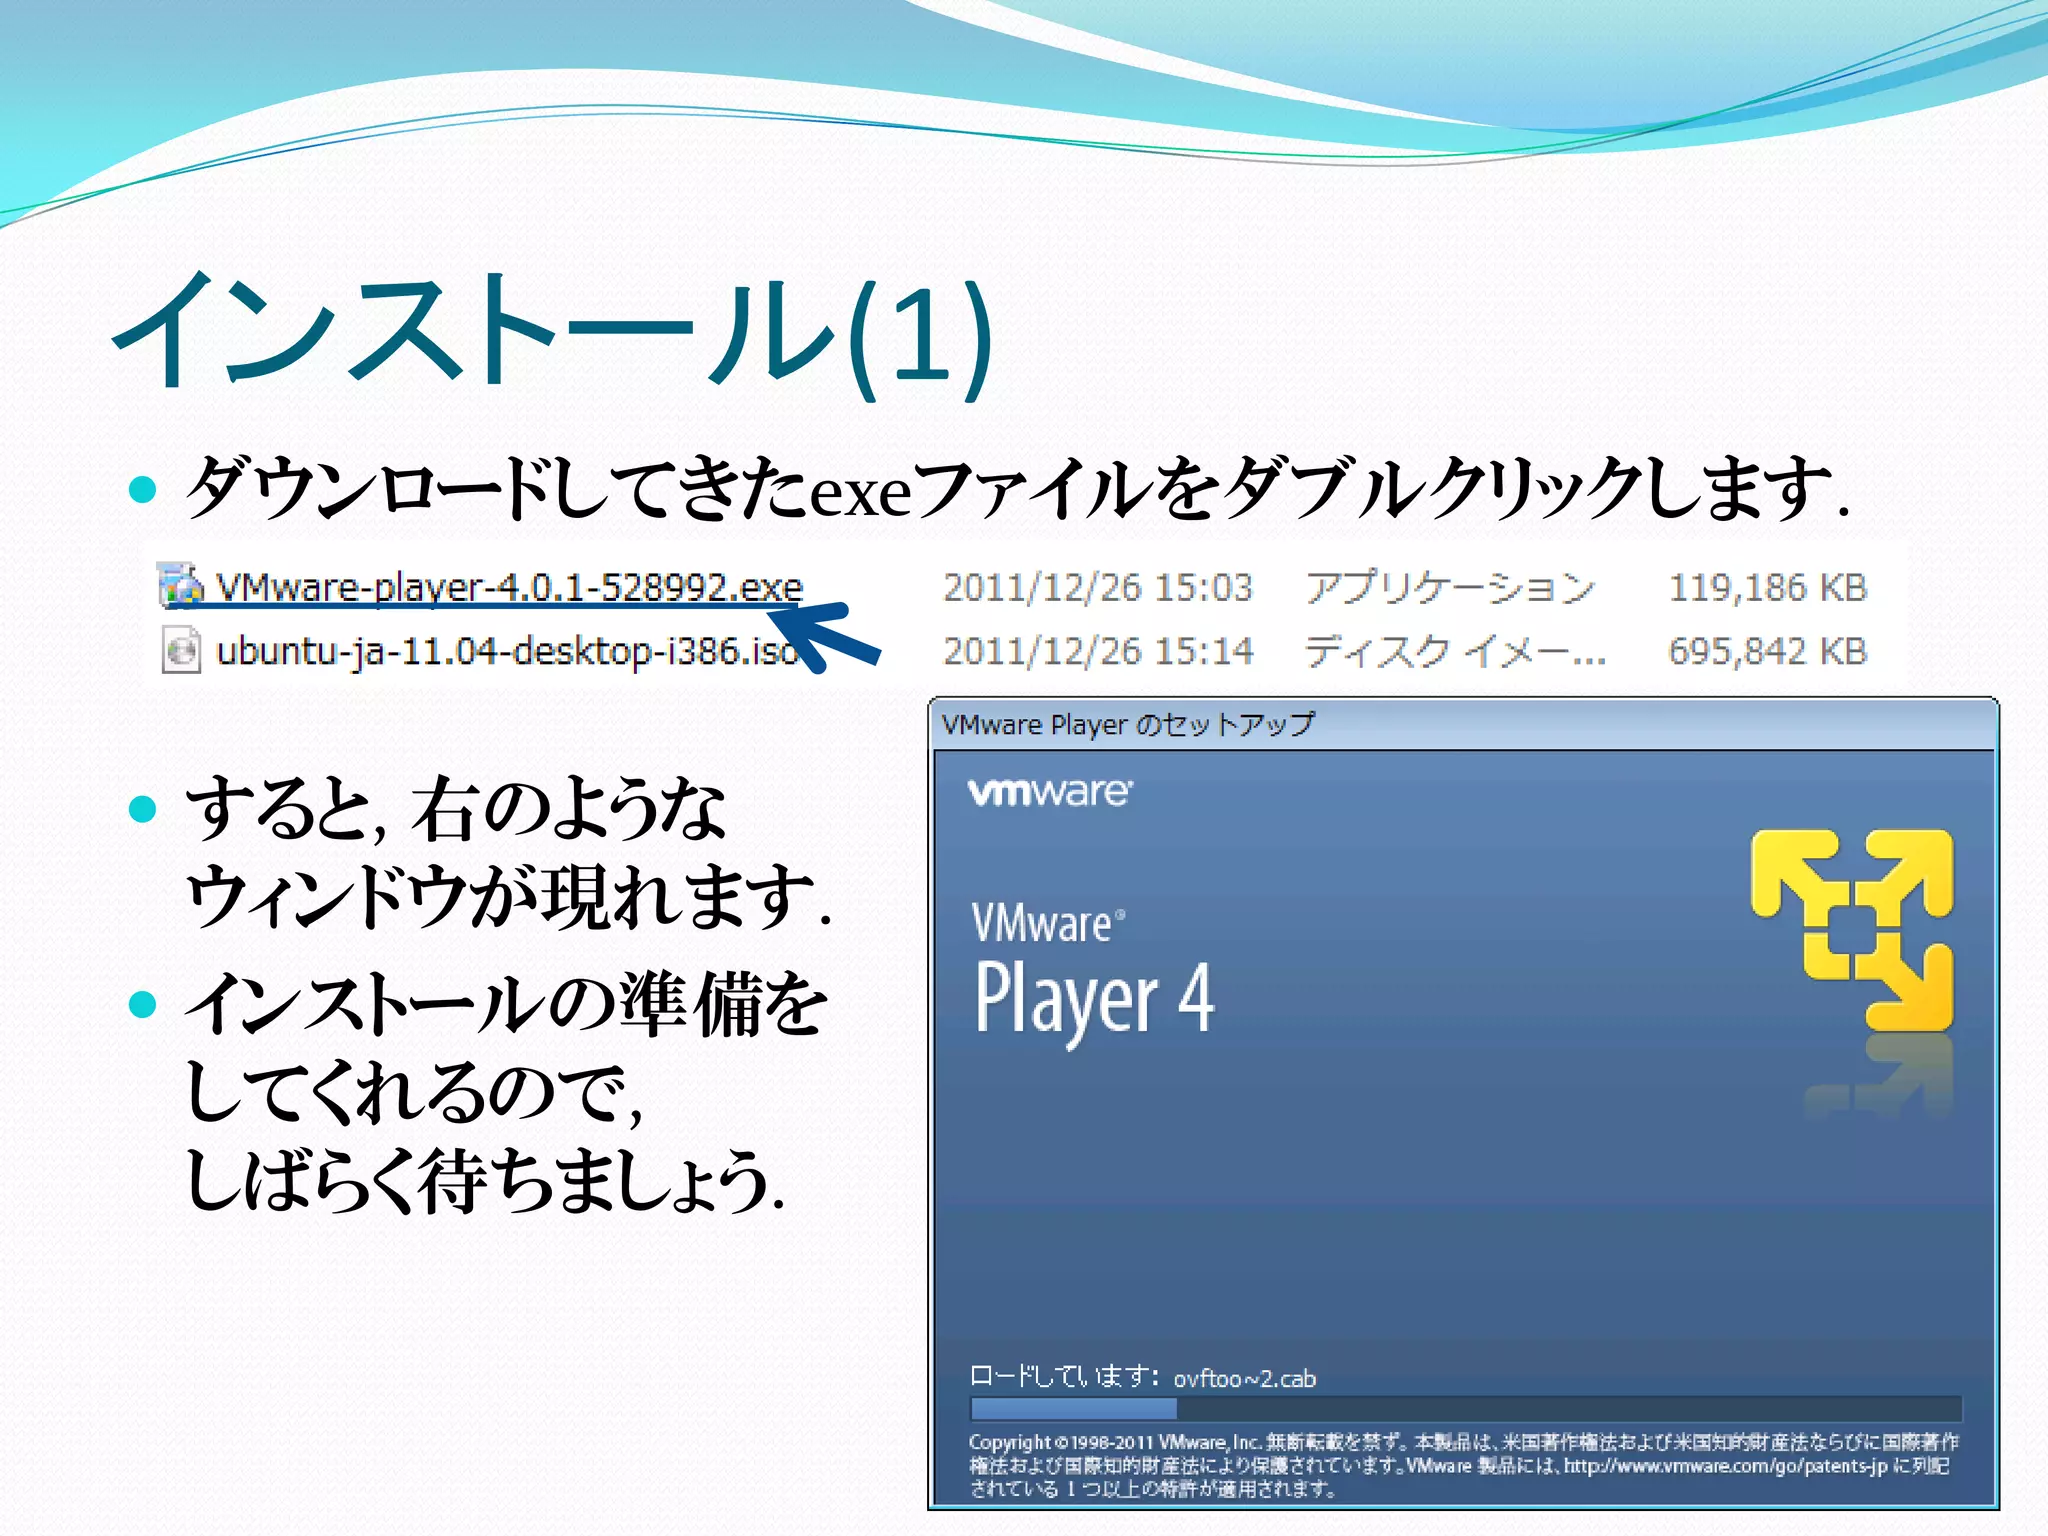Screen dimensions: 2048x1536
Task: Click the date 2011/12/26 15:03
Action: click(x=1098, y=588)
